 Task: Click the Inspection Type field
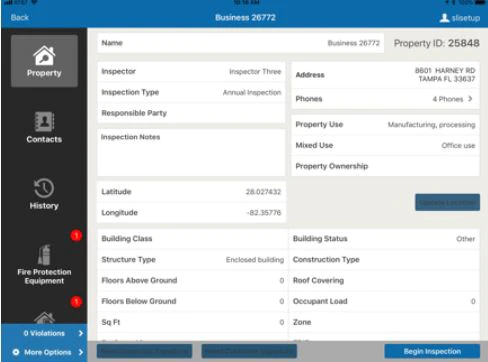(191, 92)
